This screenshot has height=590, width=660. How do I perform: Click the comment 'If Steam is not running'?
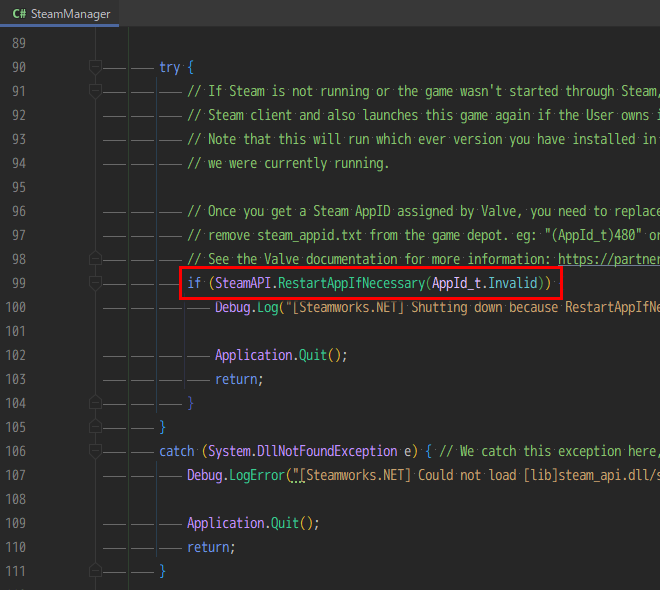423,91
